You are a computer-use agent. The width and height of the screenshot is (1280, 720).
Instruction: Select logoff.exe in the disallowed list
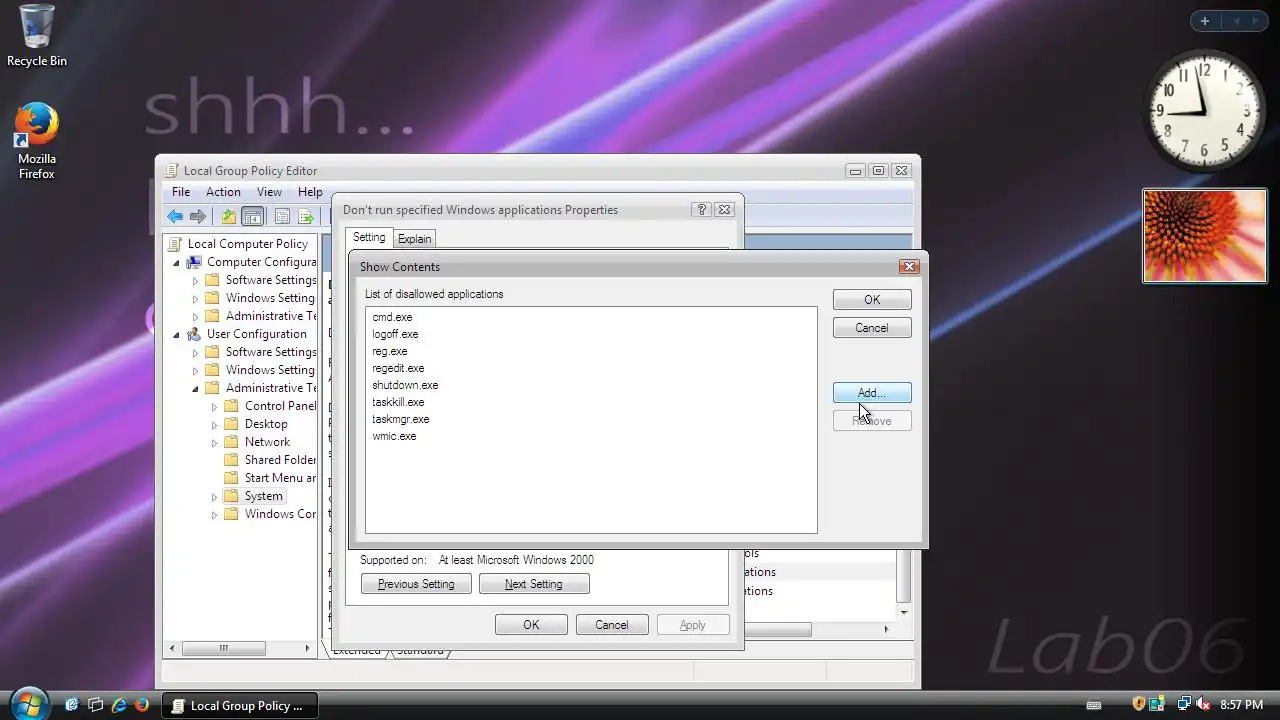(x=395, y=334)
